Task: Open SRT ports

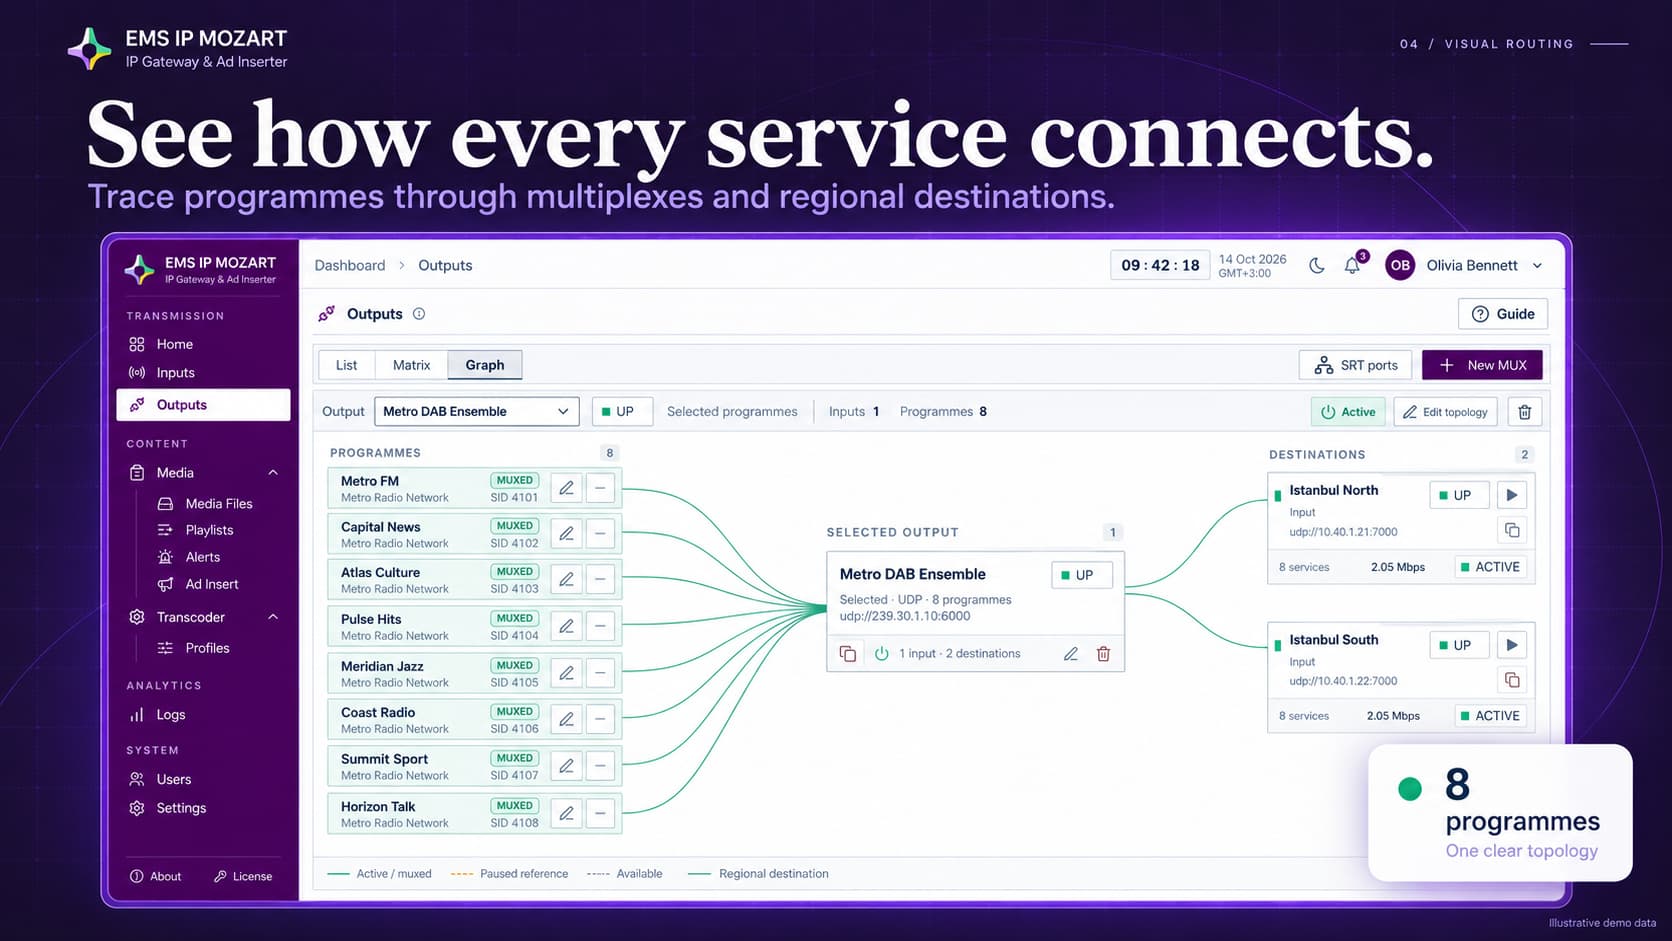Action: [x=1355, y=365]
